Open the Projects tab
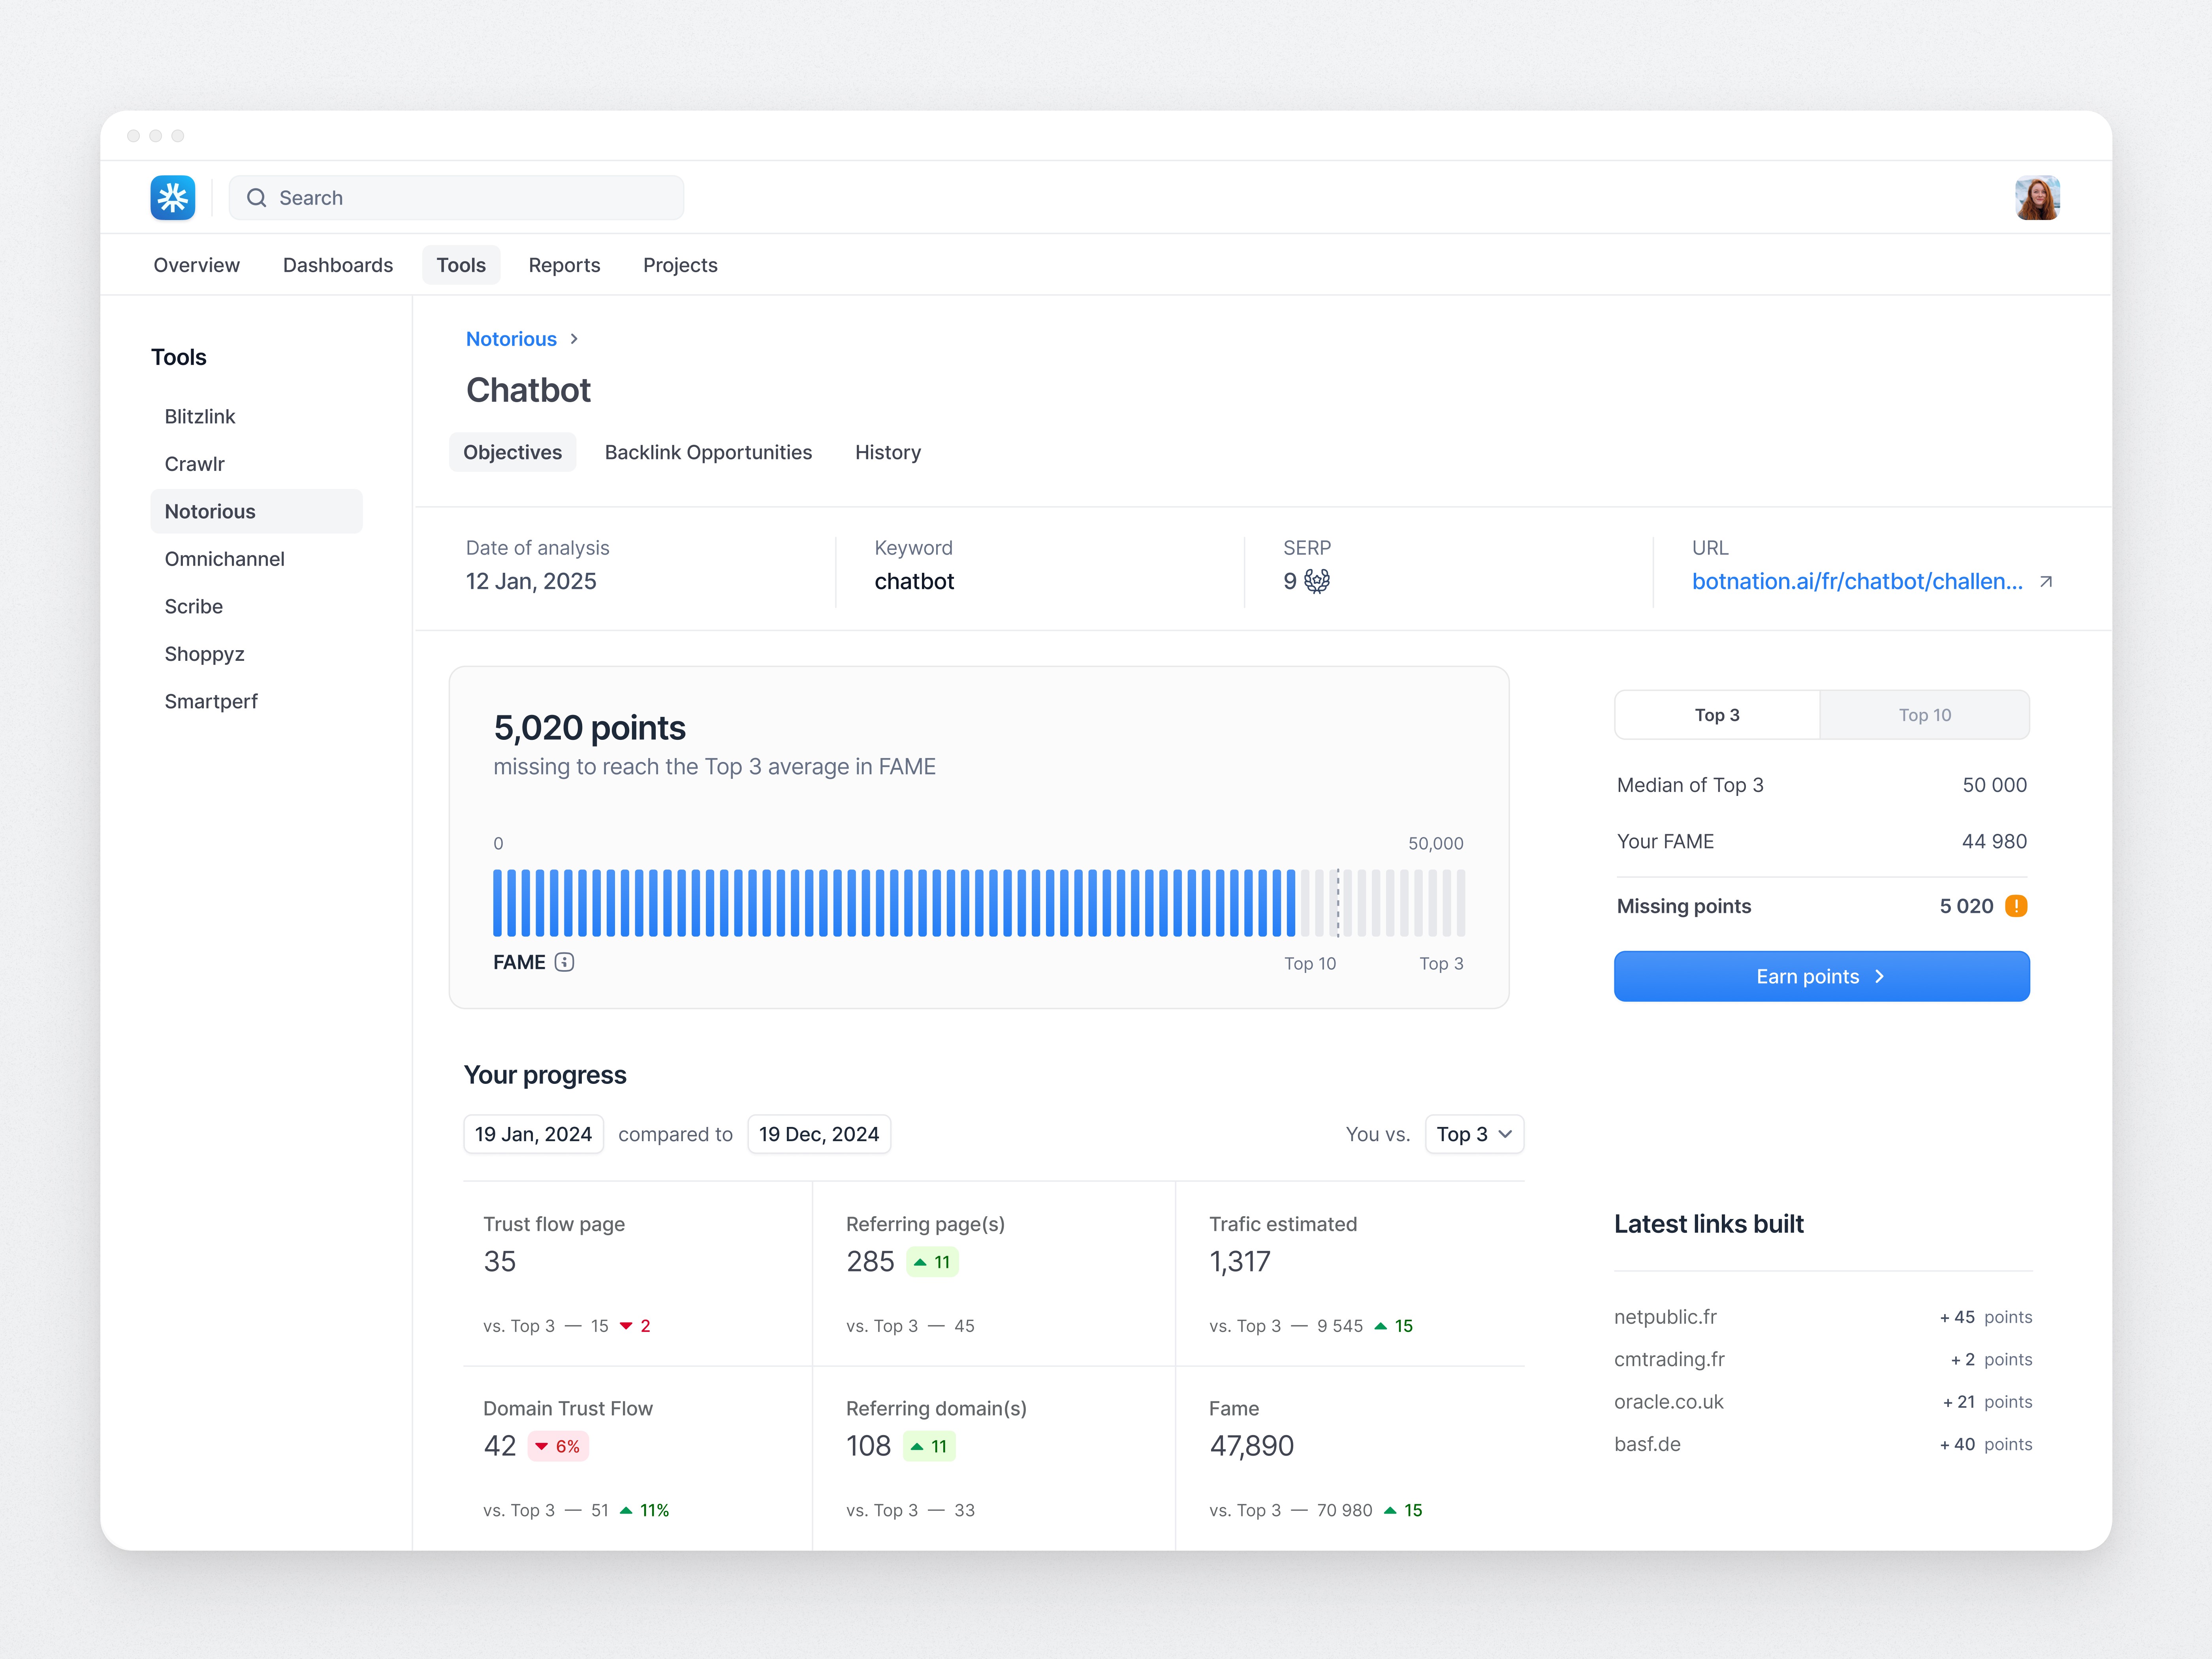The image size is (2212, 1659). click(x=681, y=265)
